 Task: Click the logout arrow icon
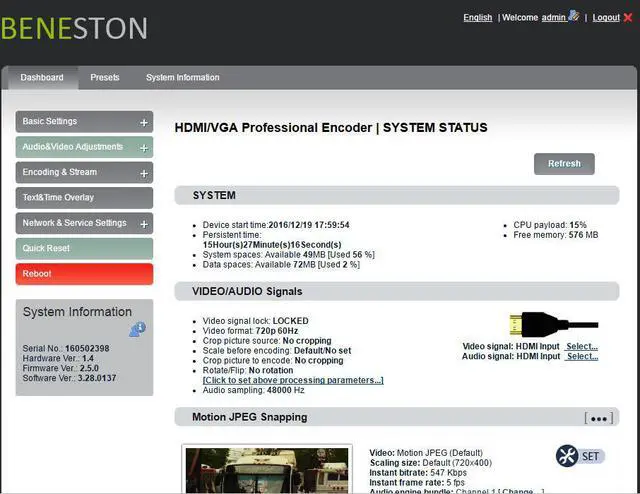coord(627,17)
